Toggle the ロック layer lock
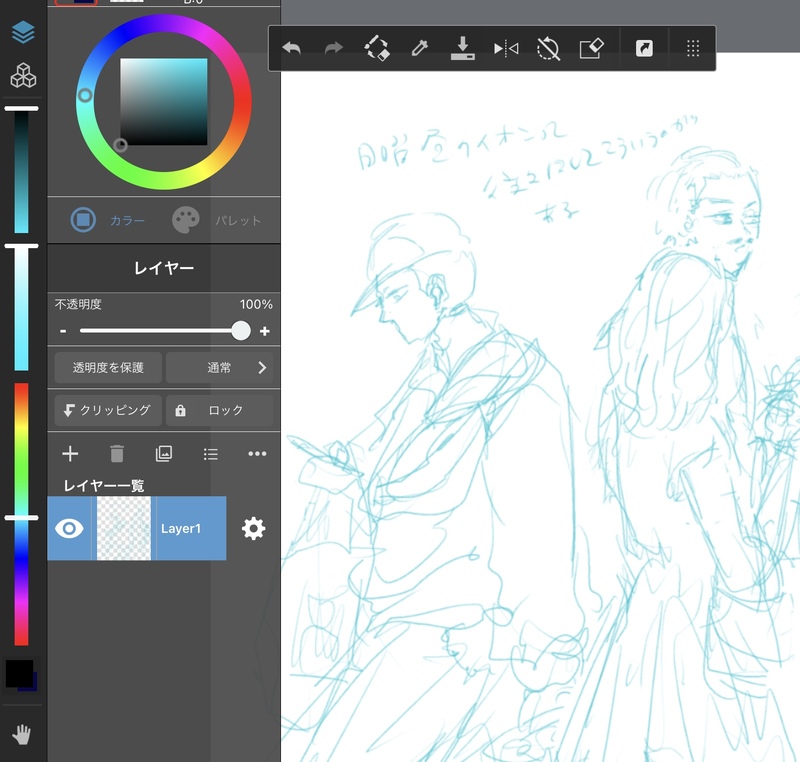Image resolution: width=800 pixels, height=762 pixels. [x=219, y=410]
